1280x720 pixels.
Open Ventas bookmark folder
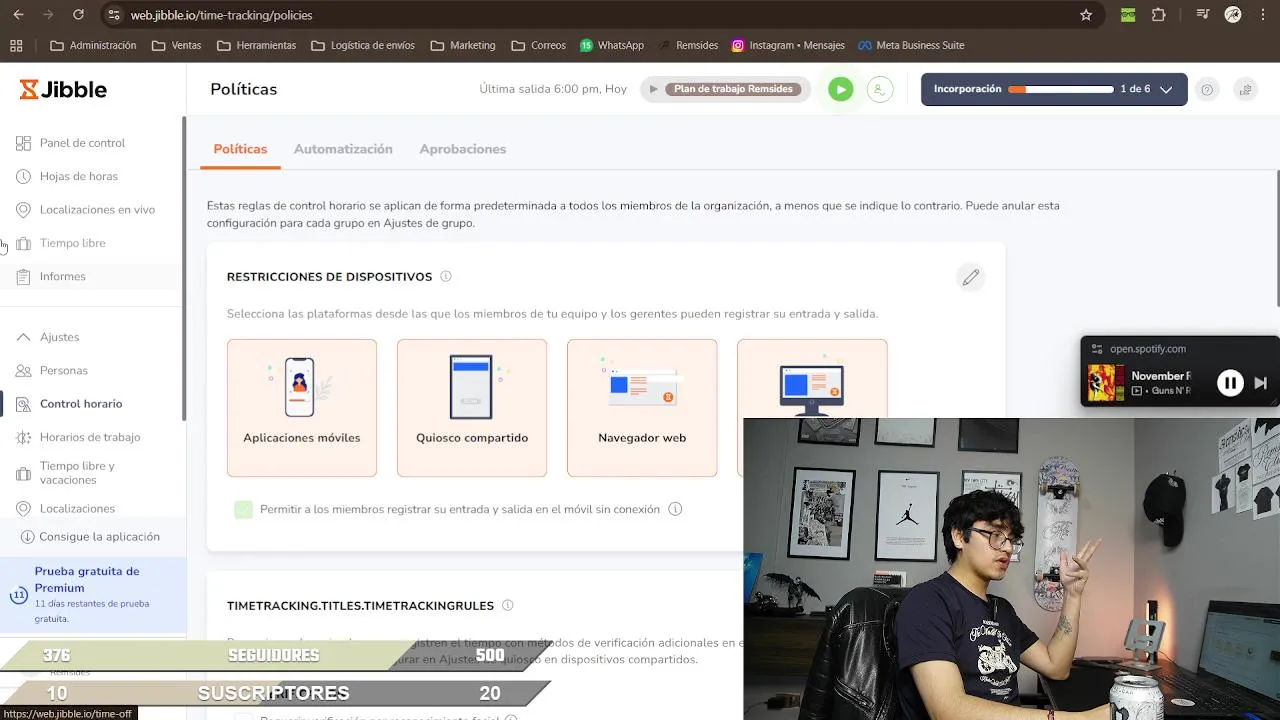pyautogui.click(x=176, y=45)
